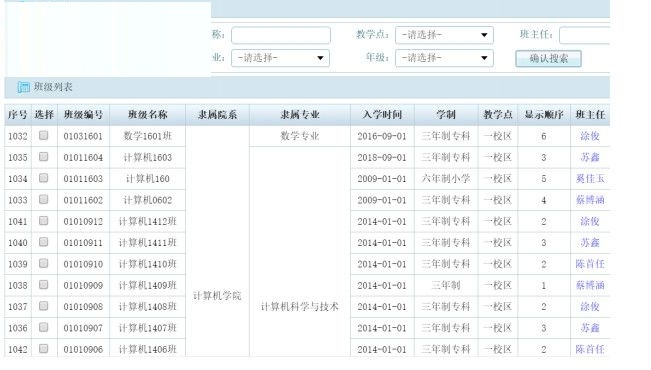This screenshot has width=651, height=370.
Task: Open the 年级 dropdown
Action: pos(444,58)
